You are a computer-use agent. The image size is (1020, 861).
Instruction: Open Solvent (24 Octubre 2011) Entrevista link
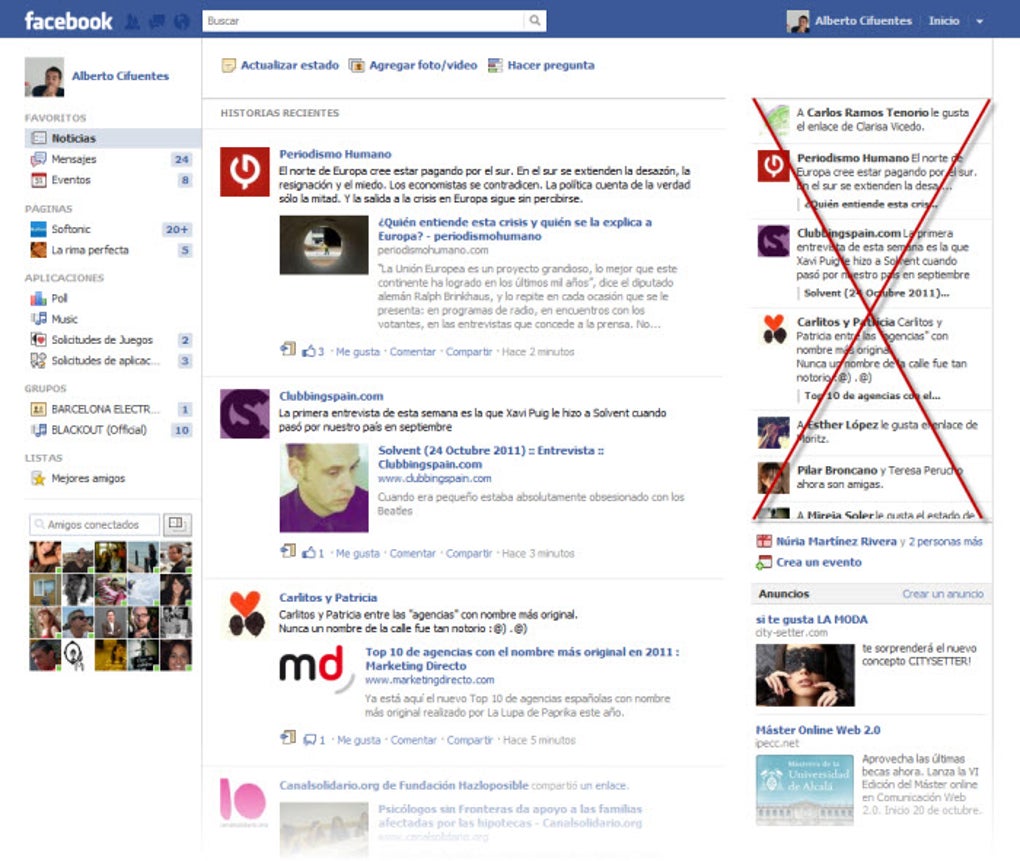pyautogui.click(x=491, y=457)
